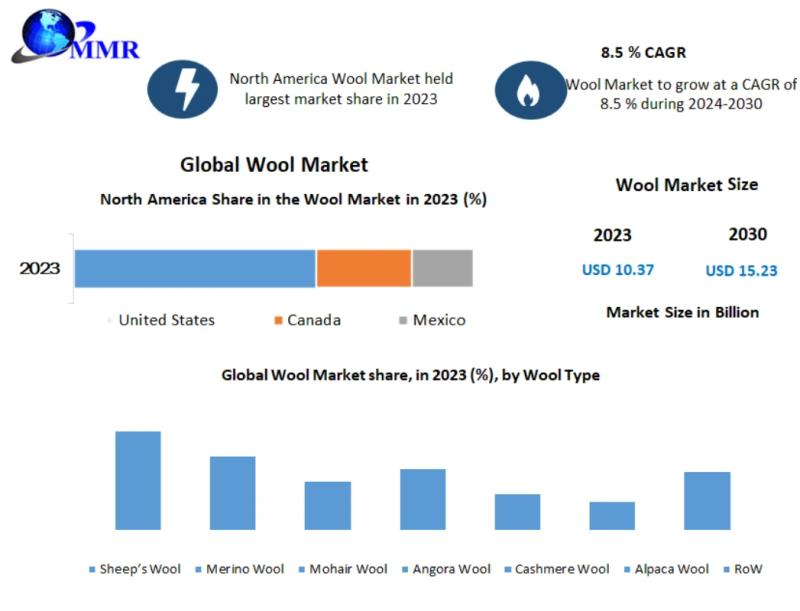
Task: Click the Angora Wool bar in chart
Action: 422,499
